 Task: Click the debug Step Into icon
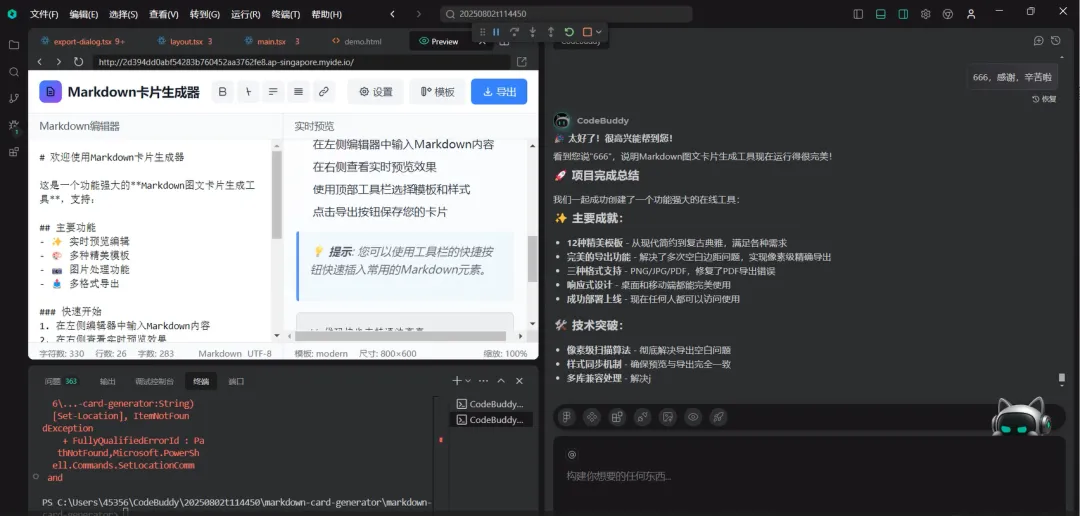pyautogui.click(x=532, y=32)
